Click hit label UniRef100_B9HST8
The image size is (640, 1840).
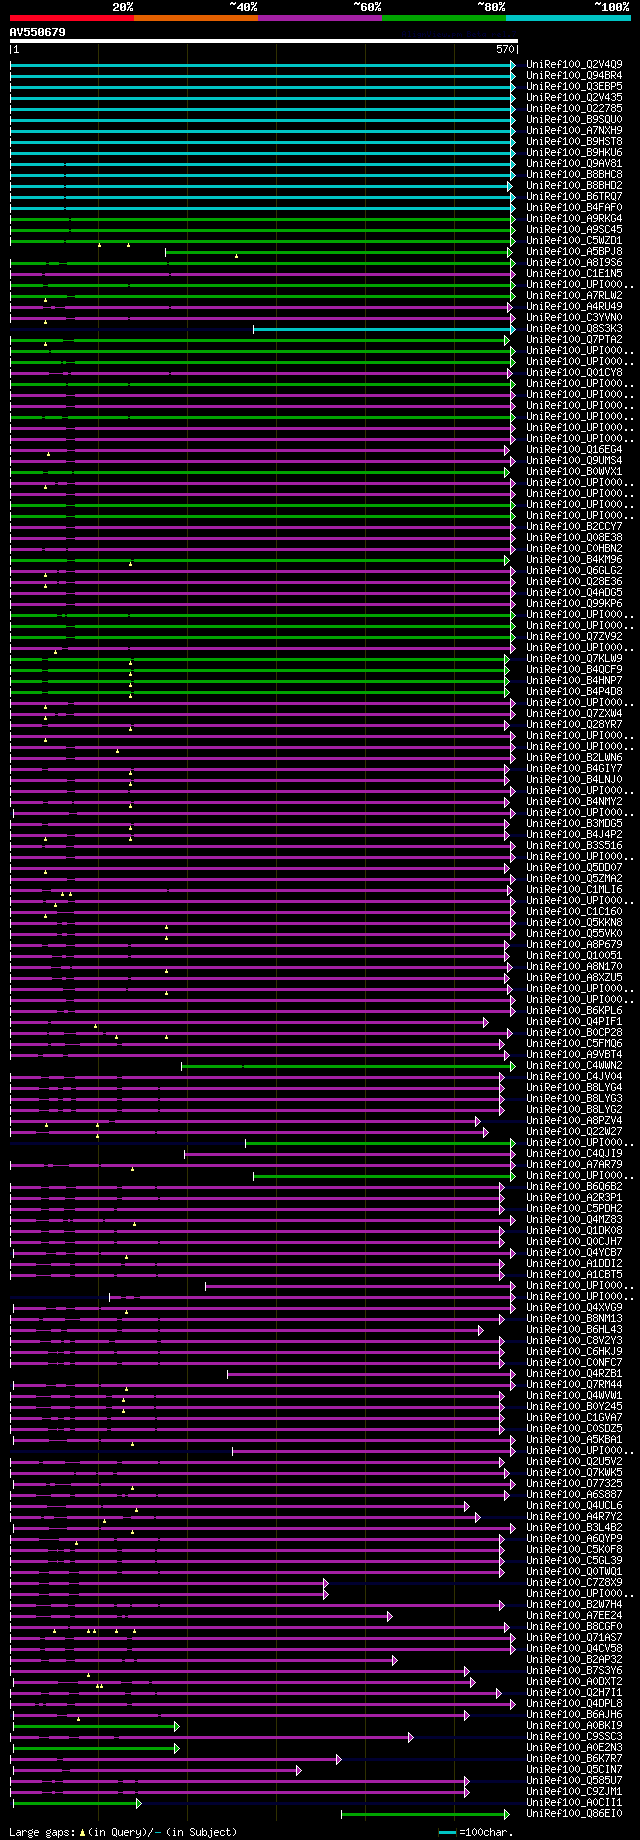point(574,141)
